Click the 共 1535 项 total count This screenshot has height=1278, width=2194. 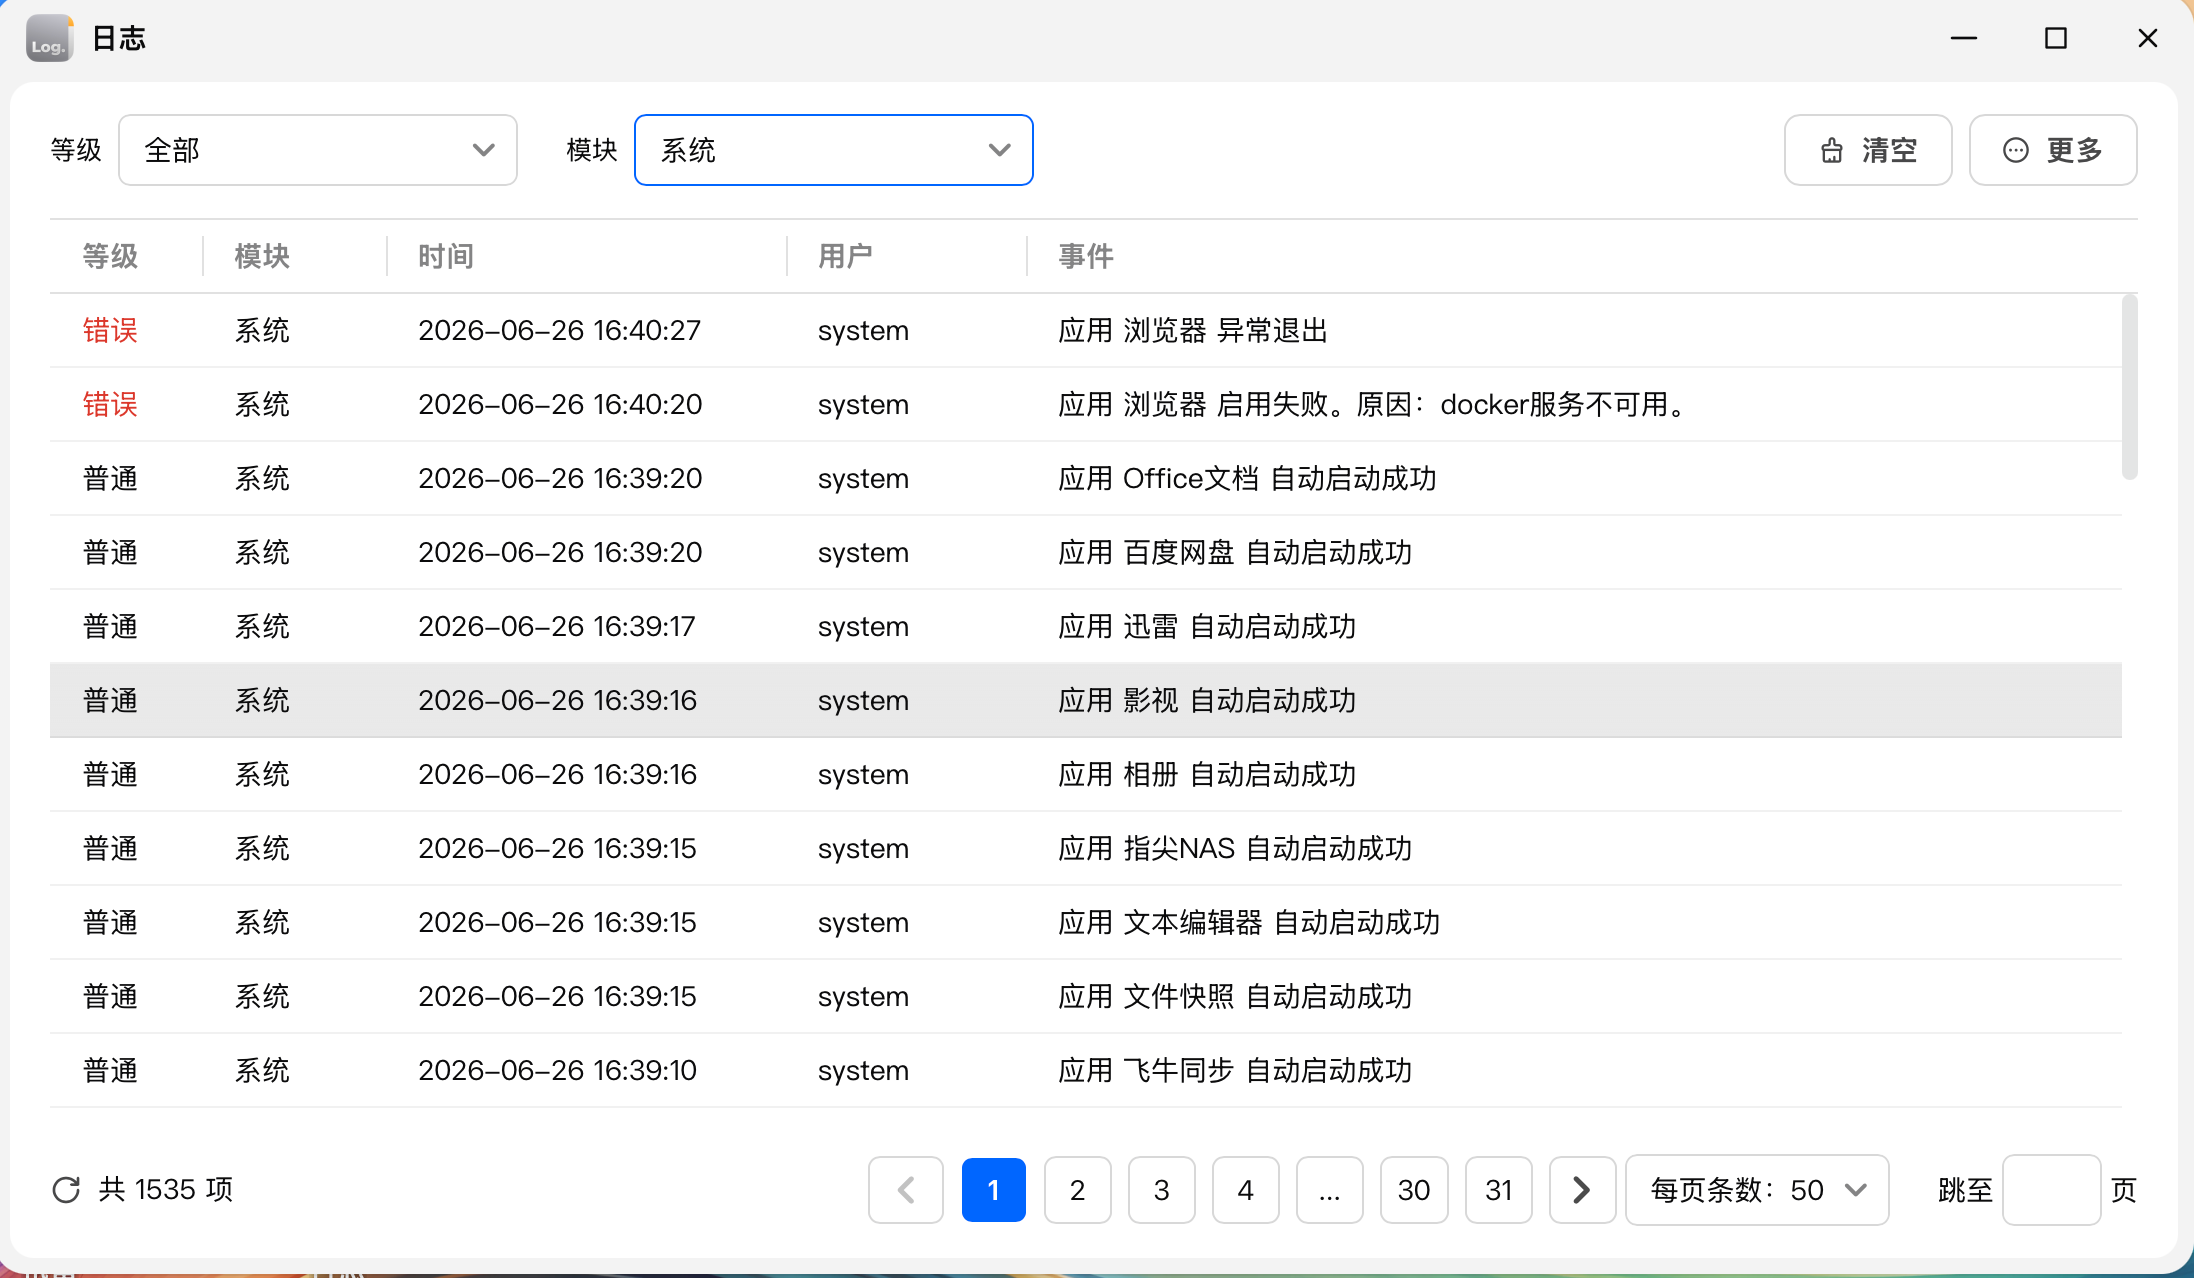166,1190
